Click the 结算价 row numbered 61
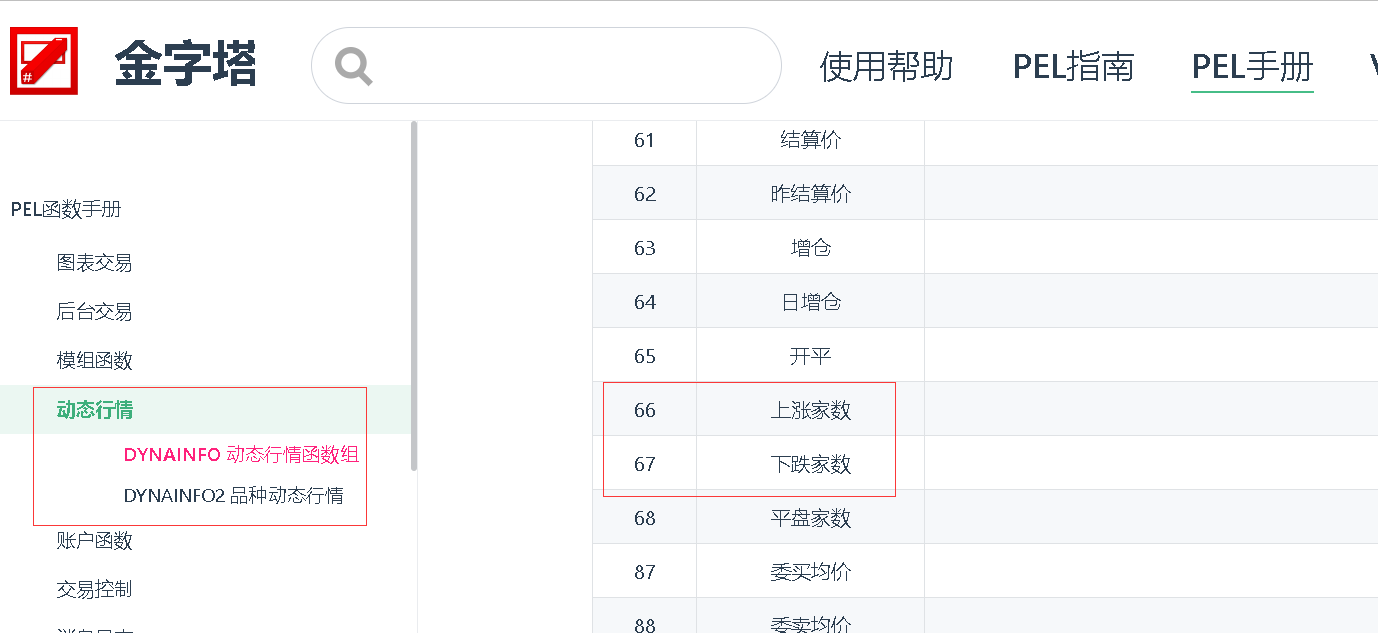Screen dimensions: 1378x633 810,140
